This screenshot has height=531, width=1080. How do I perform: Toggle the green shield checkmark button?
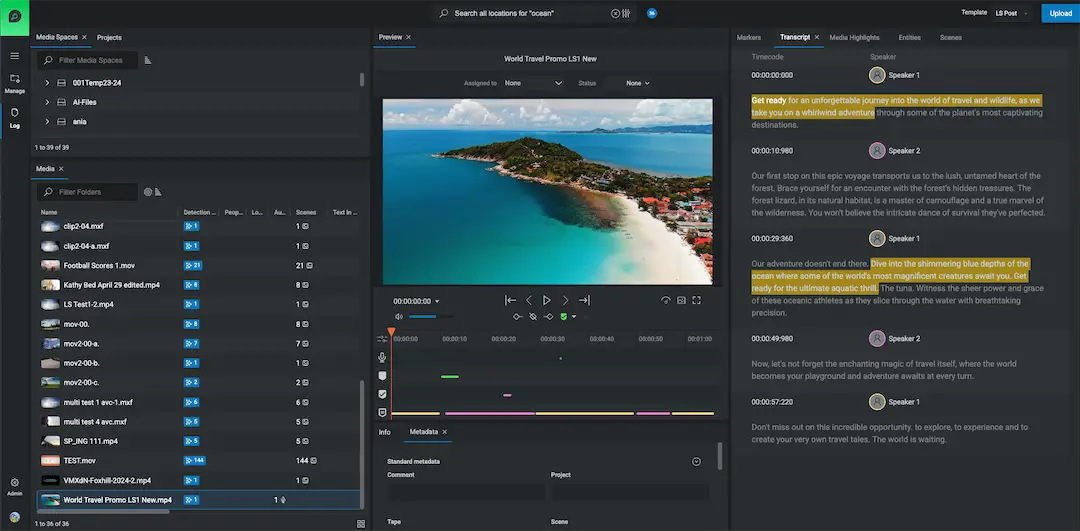click(563, 317)
